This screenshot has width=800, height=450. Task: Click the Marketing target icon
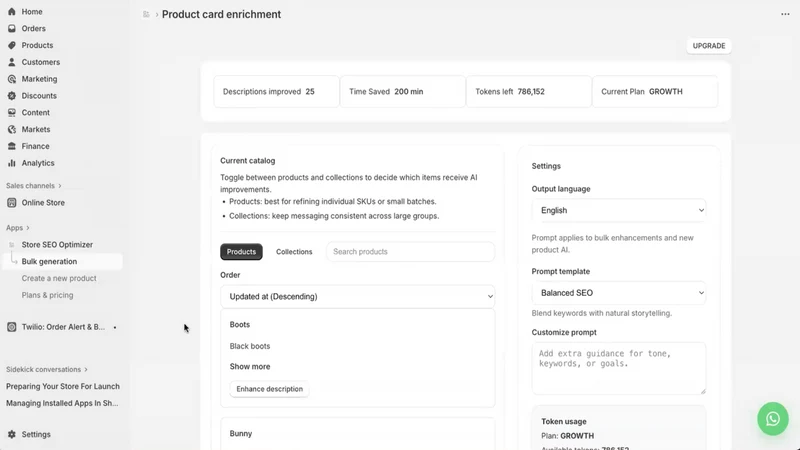pyautogui.click(x=12, y=79)
